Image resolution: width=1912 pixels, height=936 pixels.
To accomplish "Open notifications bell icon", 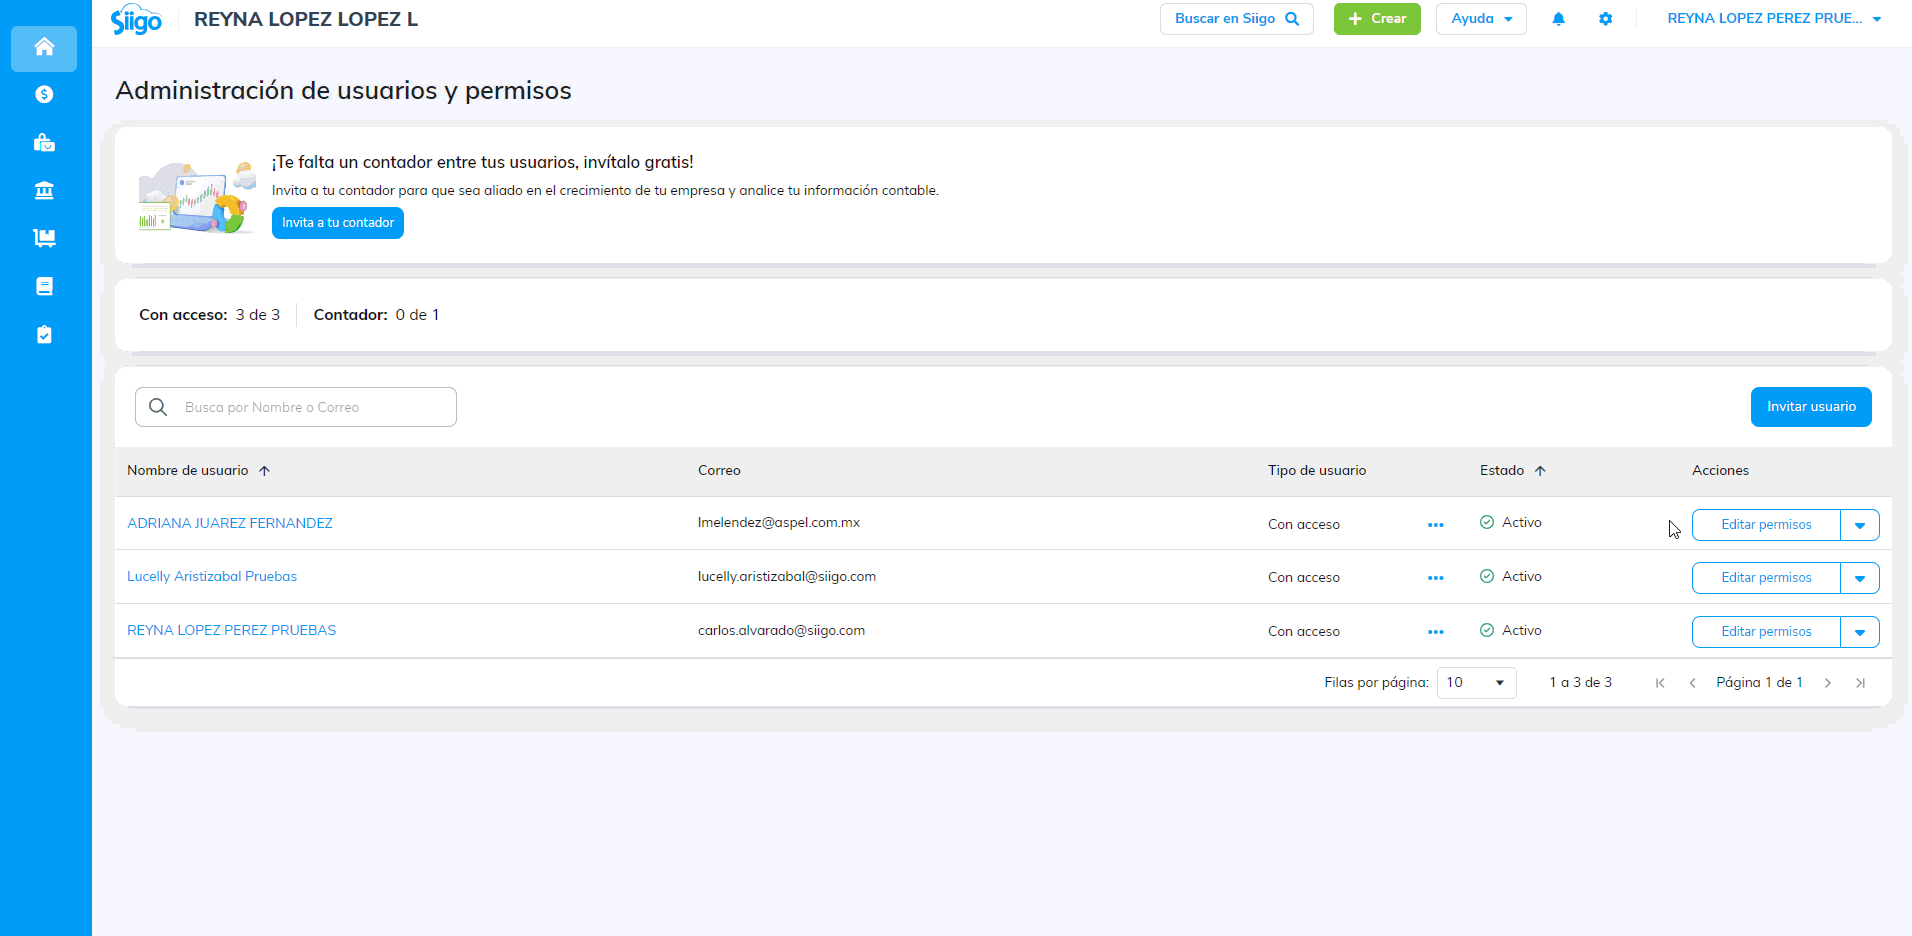I will [1558, 19].
